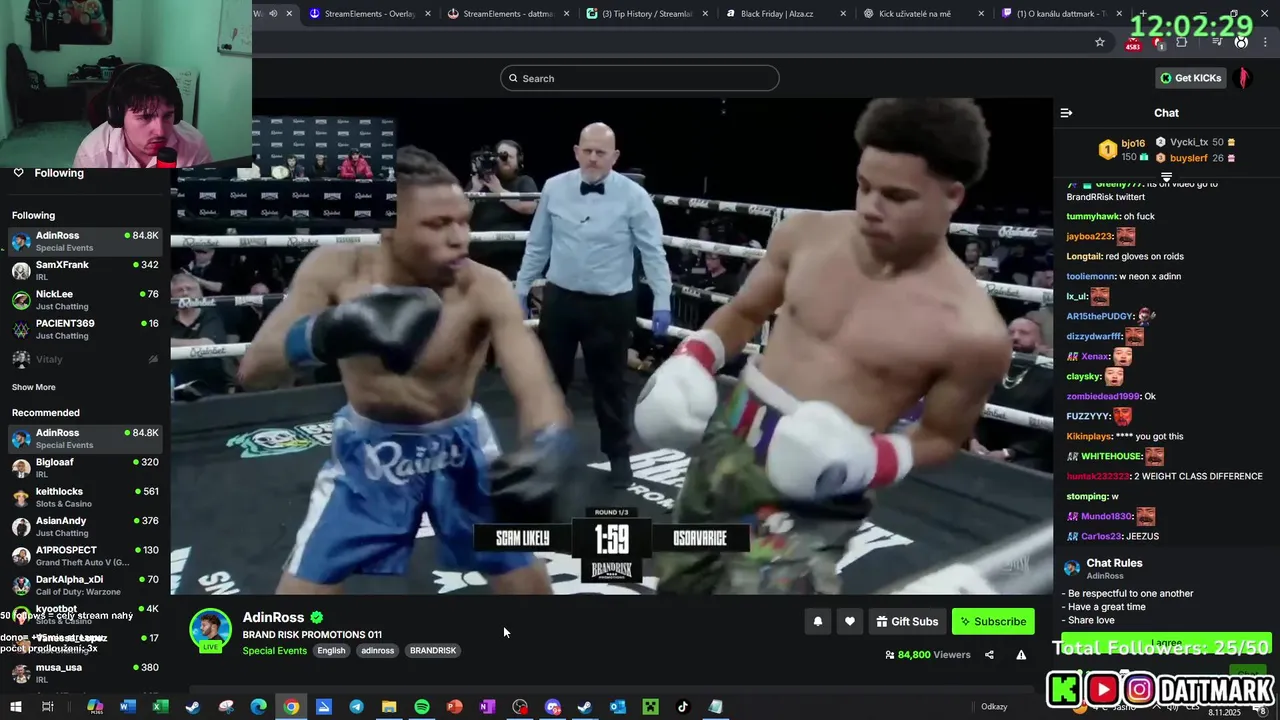Open keithlocks in Recommended list
The height and width of the screenshot is (720, 1280).
(85, 497)
